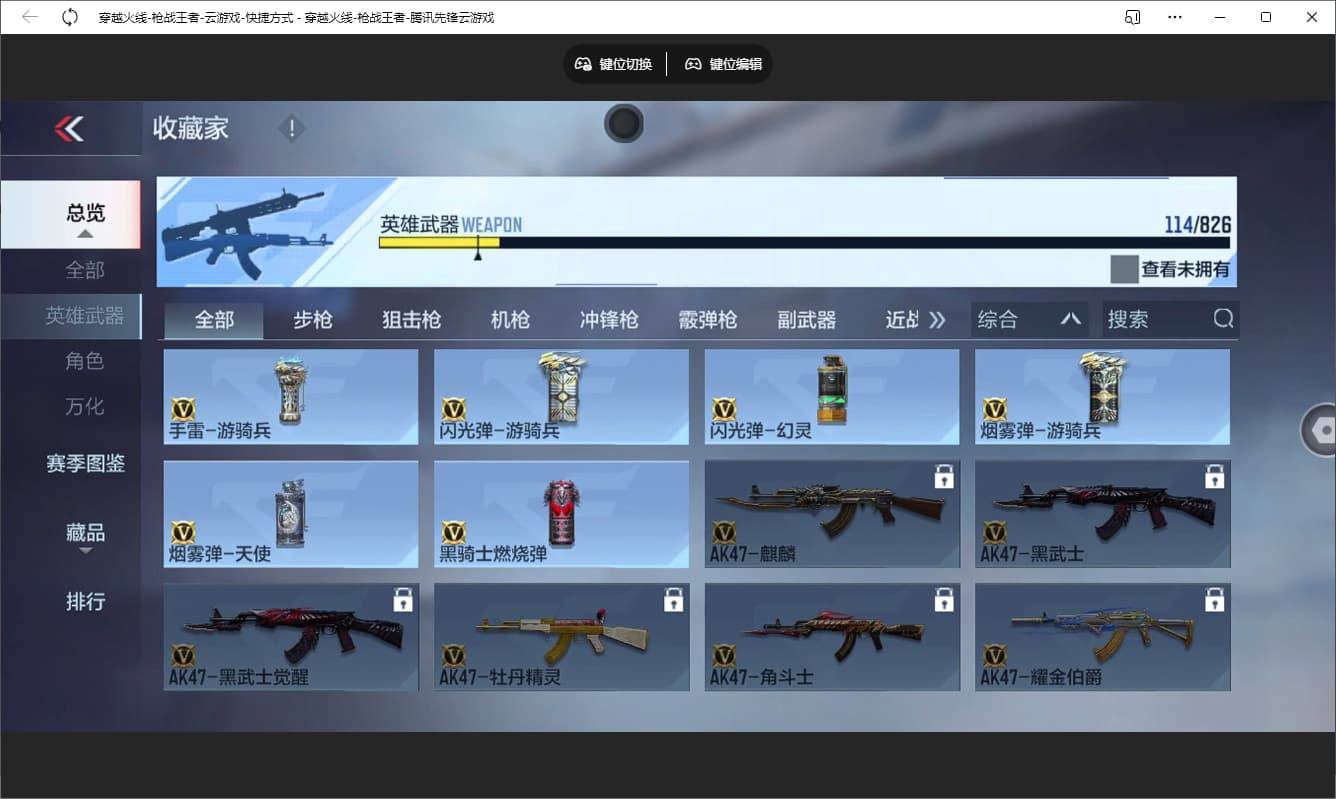Click the floating circle handle on the right edge
This screenshot has width=1336, height=799.
[x=1324, y=429]
